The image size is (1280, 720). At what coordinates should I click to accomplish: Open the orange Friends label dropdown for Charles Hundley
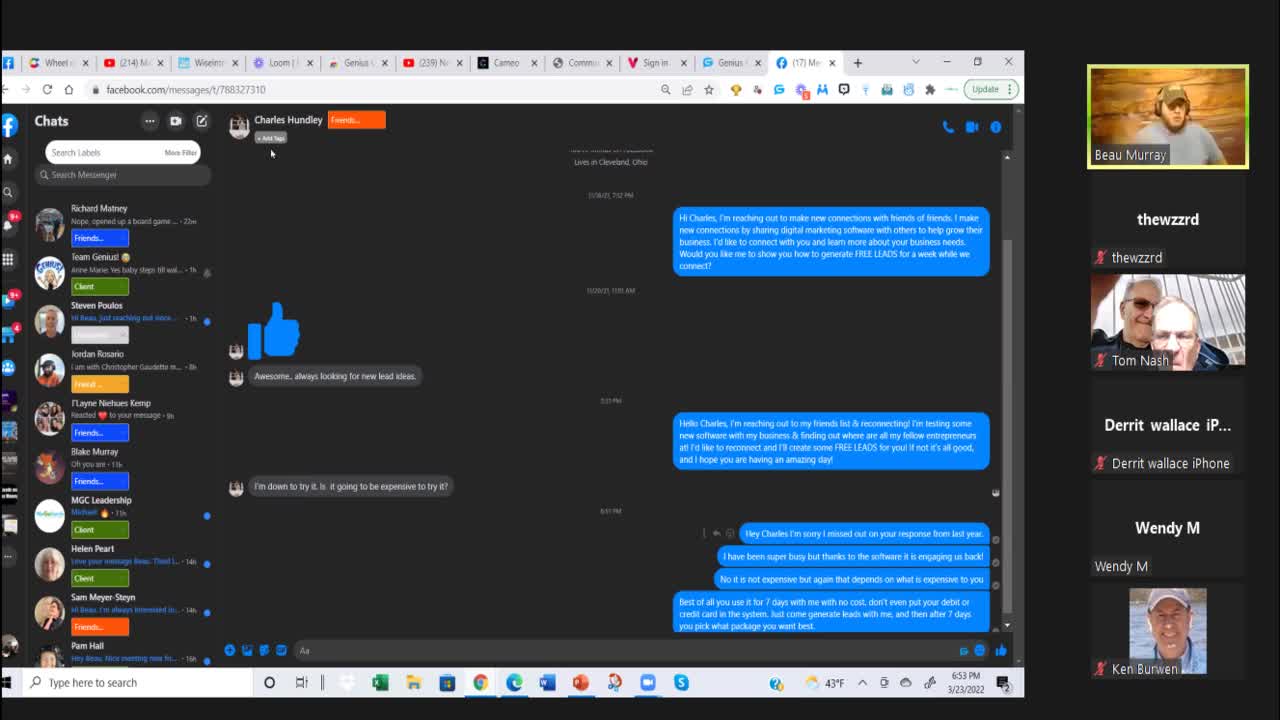point(356,120)
